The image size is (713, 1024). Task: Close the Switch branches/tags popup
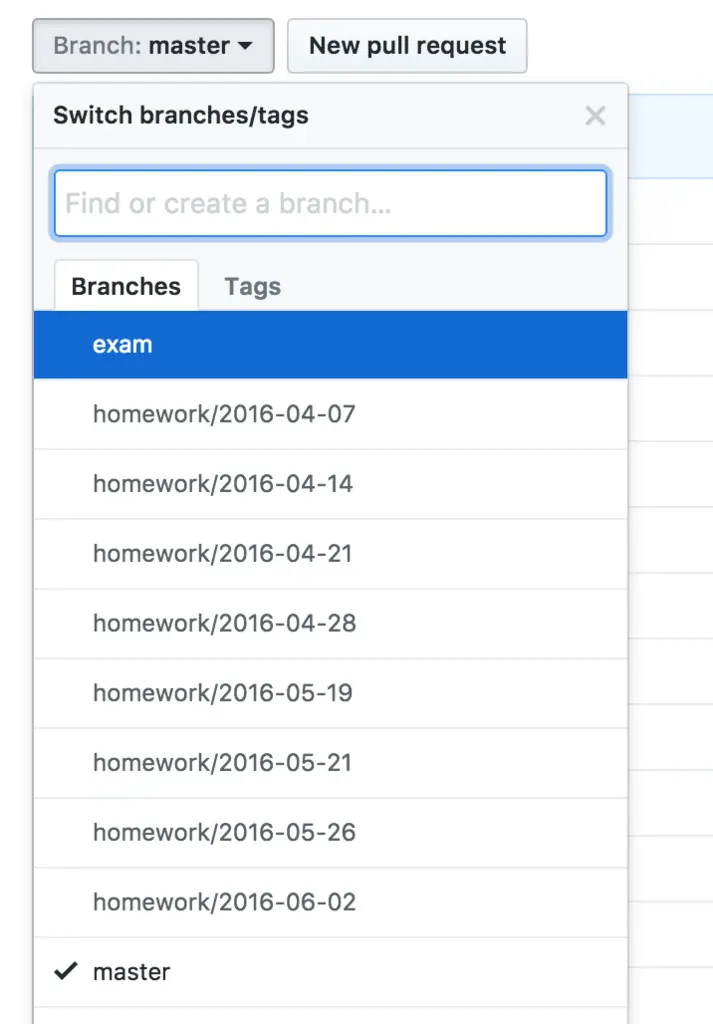coord(595,116)
